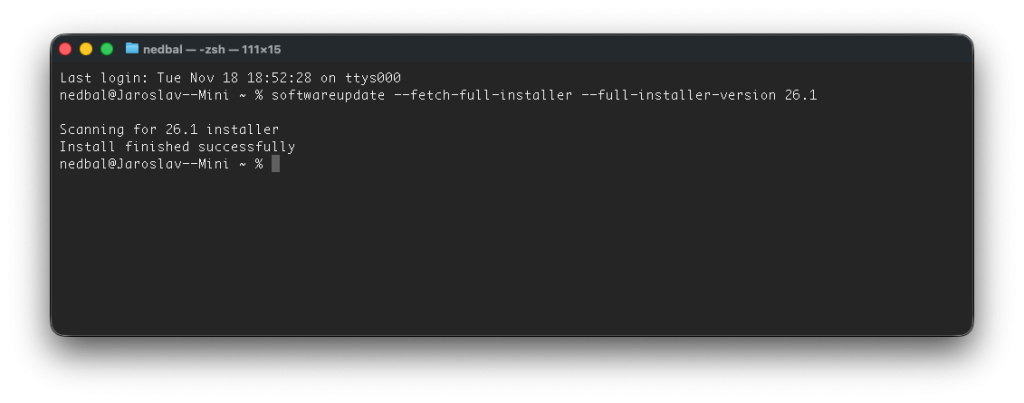
Task: Minimize the Terminal with the yellow button
Action: coord(86,49)
